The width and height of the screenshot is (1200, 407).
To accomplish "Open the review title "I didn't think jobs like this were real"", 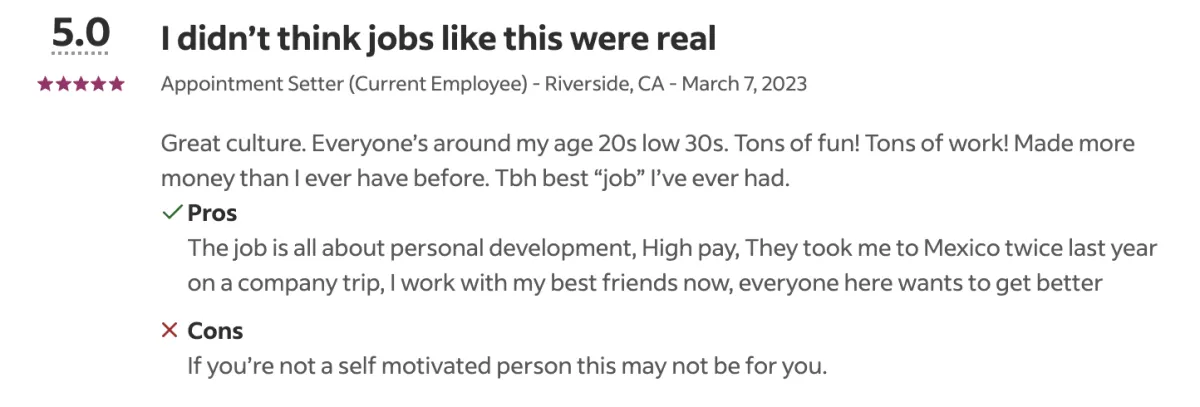I will tap(438, 39).
